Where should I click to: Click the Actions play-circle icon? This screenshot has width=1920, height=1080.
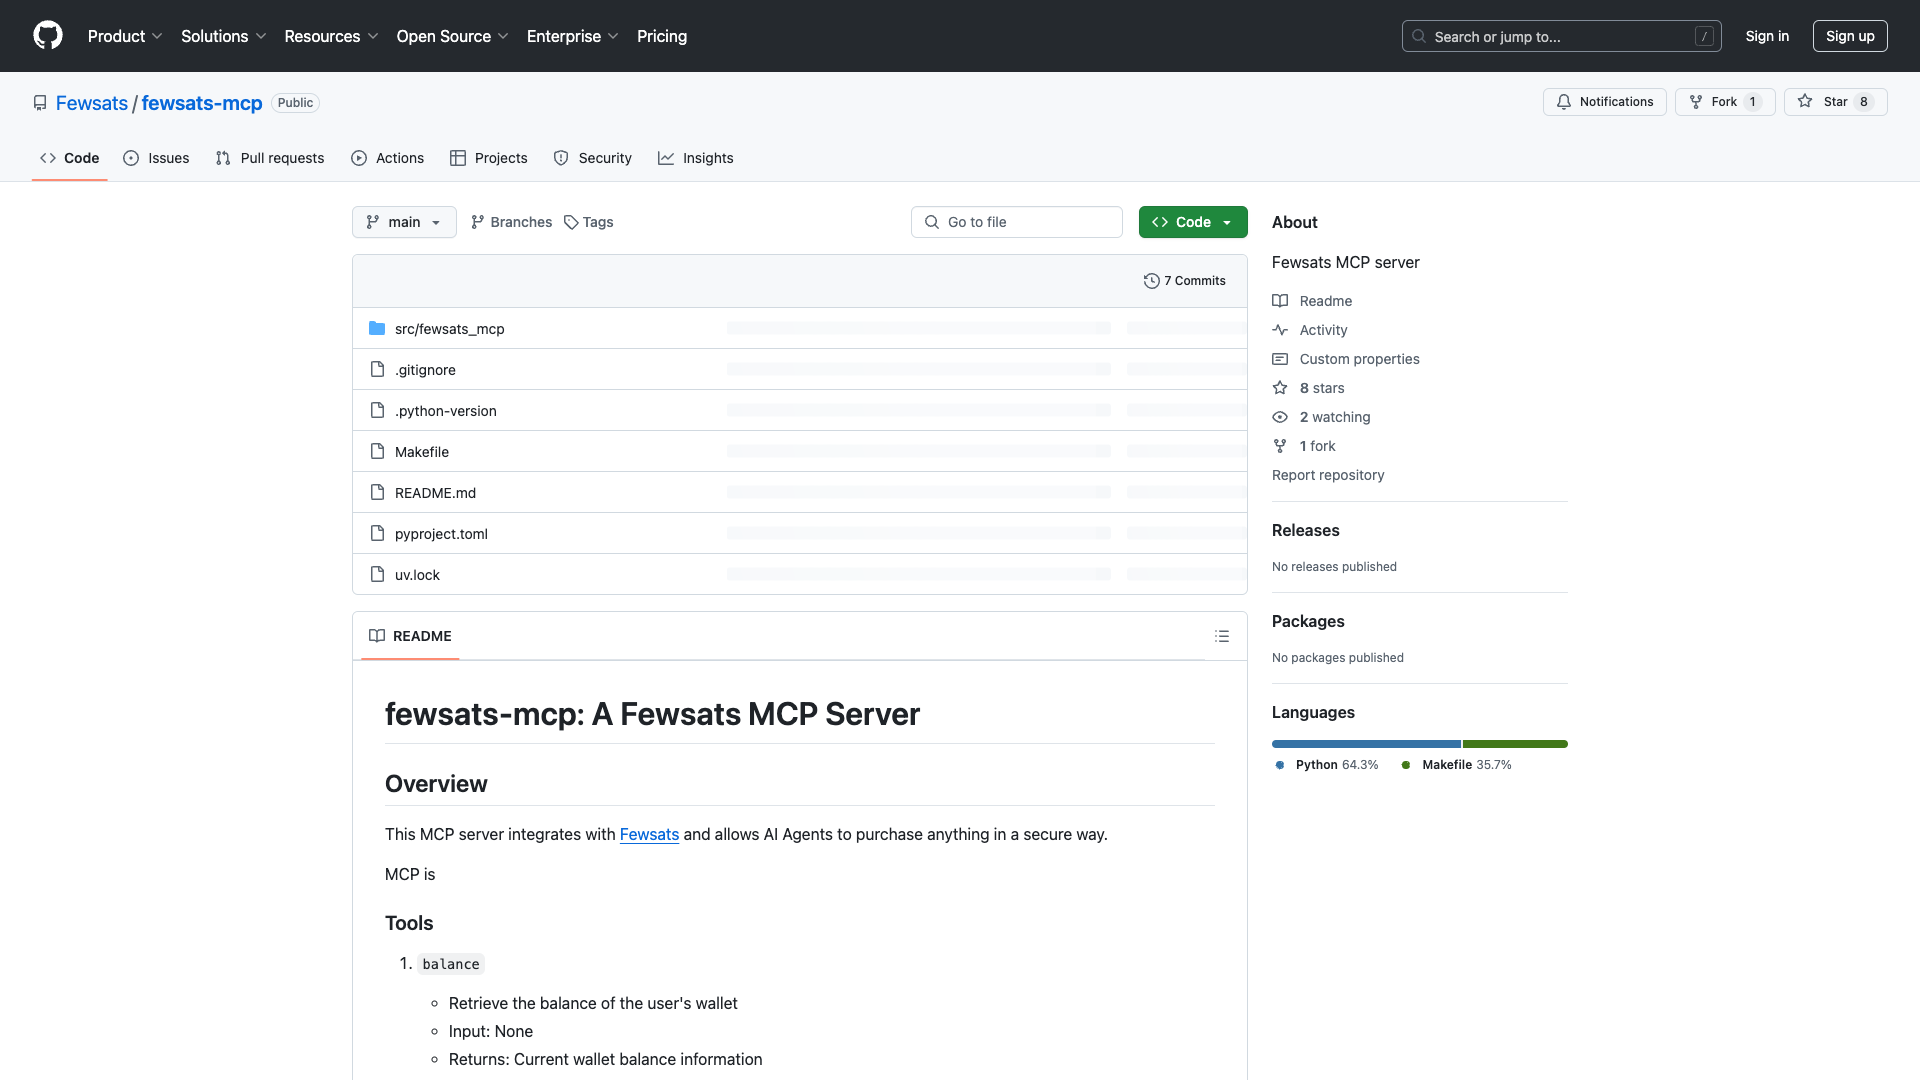[358, 158]
